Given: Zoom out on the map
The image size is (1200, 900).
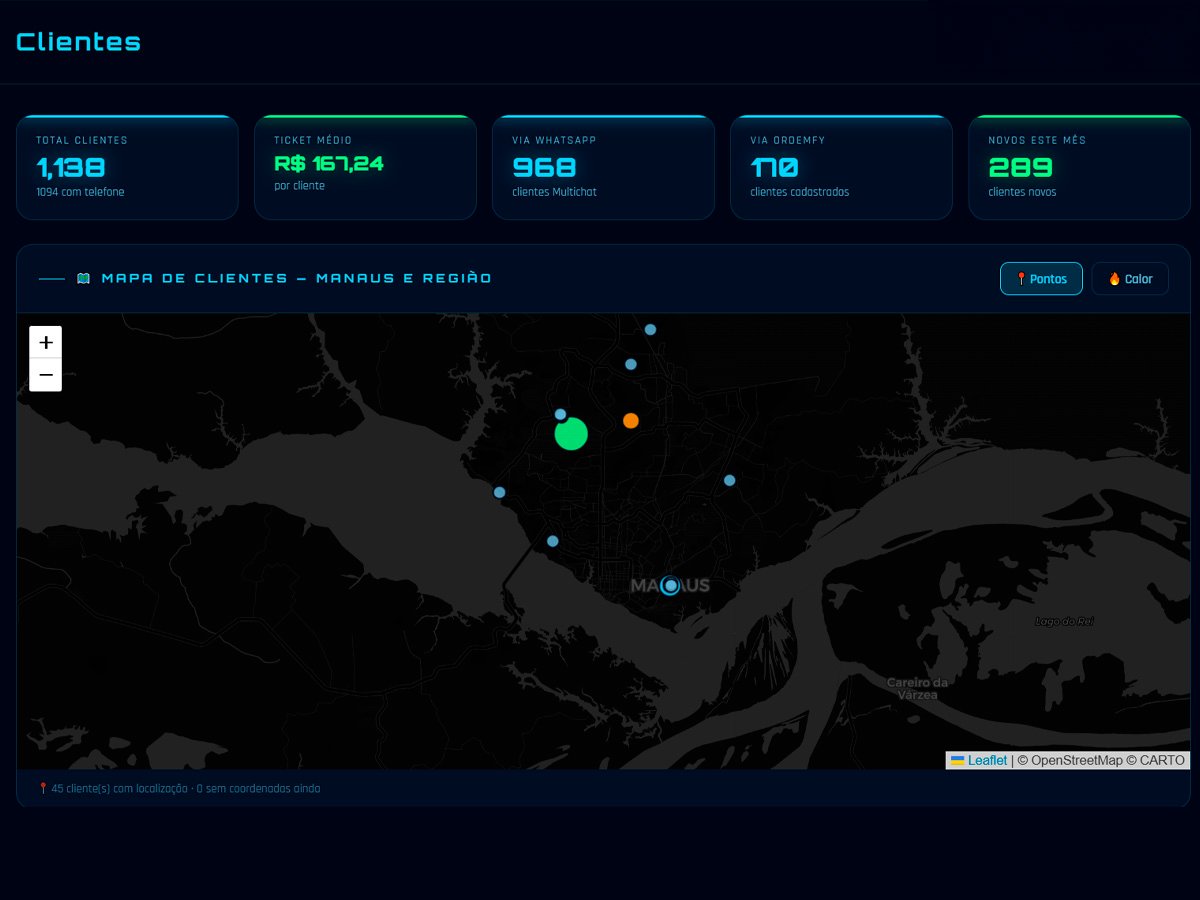Looking at the screenshot, I should click(45, 375).
